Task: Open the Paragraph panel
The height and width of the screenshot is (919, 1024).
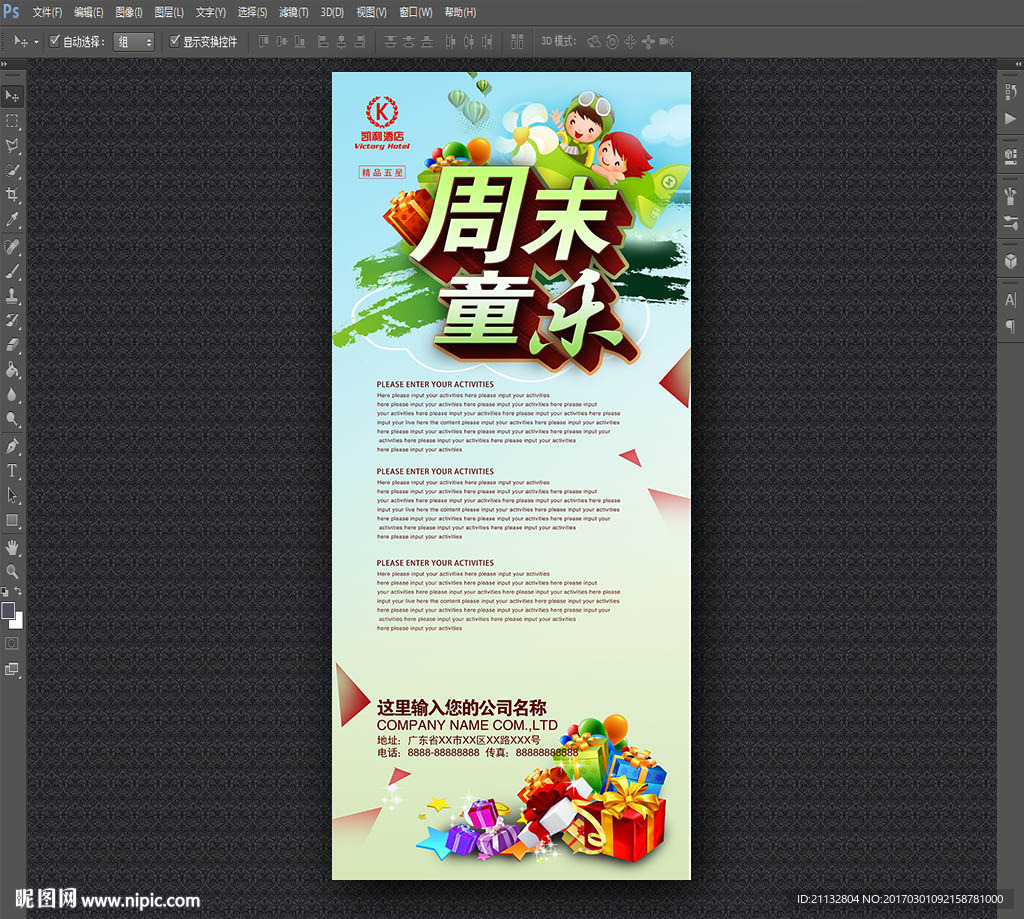Action: coord(1011,327)
